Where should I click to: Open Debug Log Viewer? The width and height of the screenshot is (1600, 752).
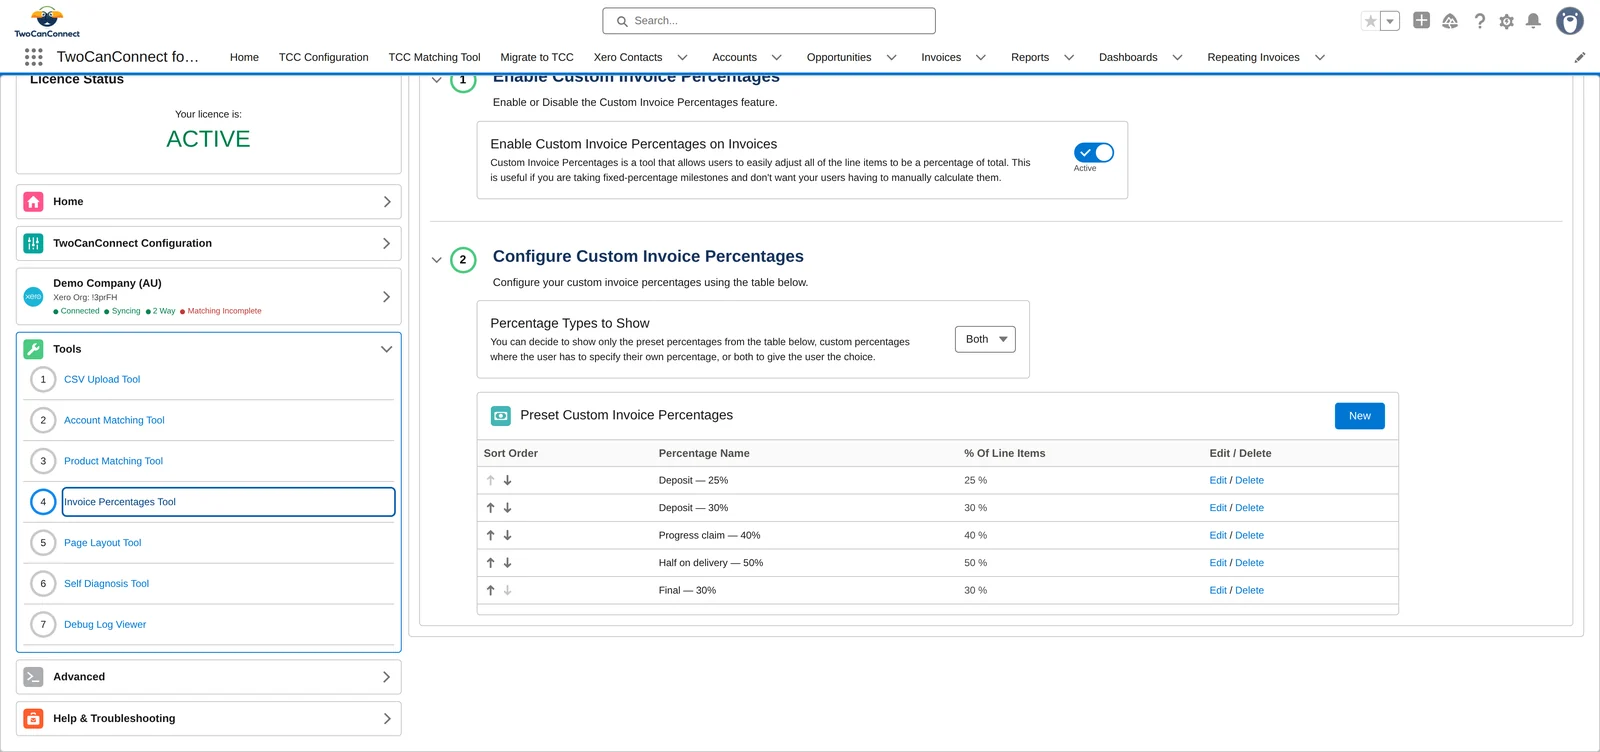pyautogui.click(x=105, y=625)
